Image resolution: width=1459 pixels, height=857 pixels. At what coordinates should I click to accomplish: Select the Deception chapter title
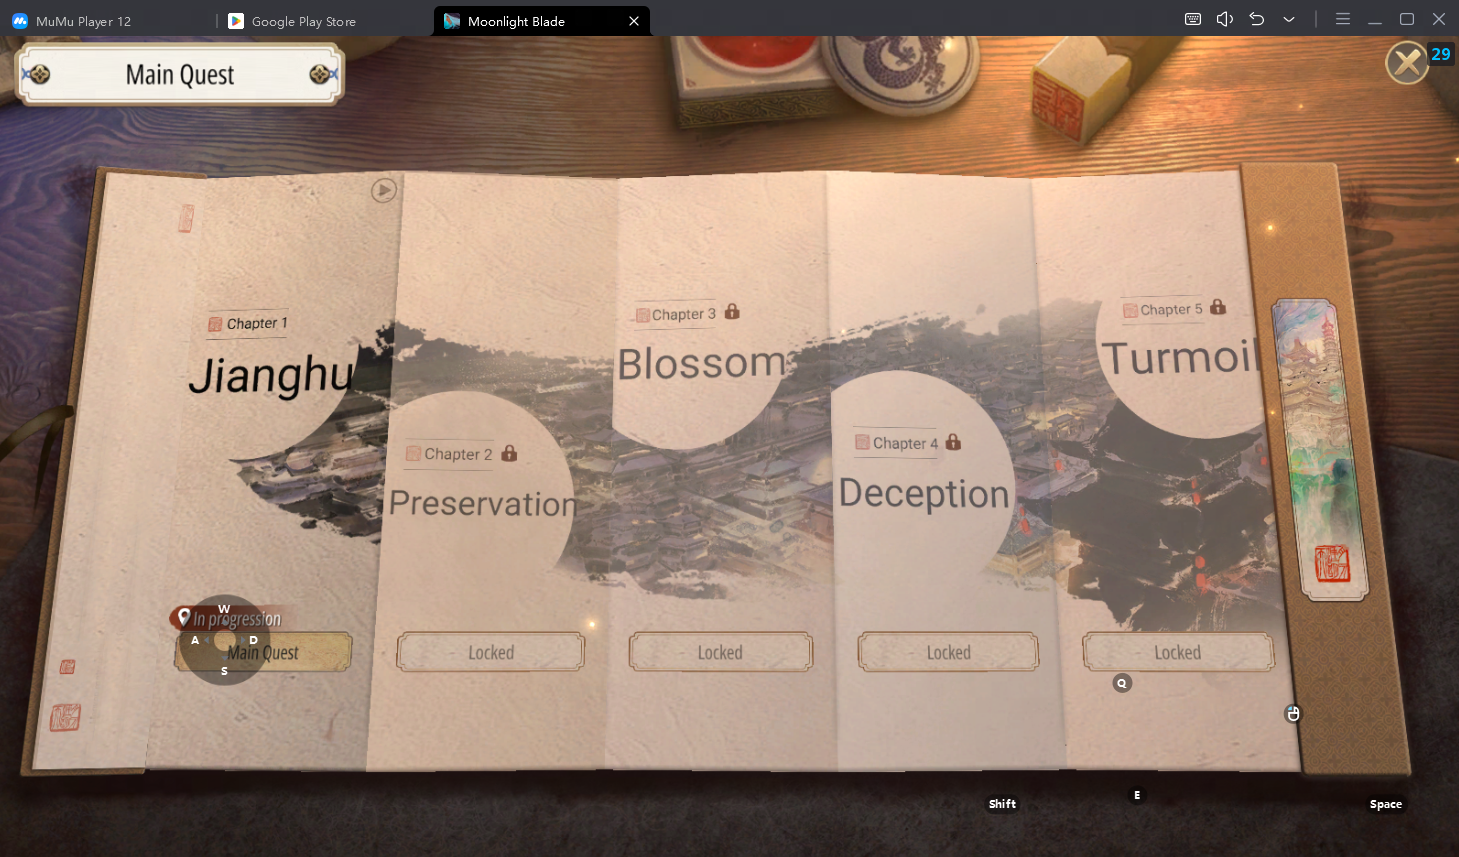tap(924, 493)
